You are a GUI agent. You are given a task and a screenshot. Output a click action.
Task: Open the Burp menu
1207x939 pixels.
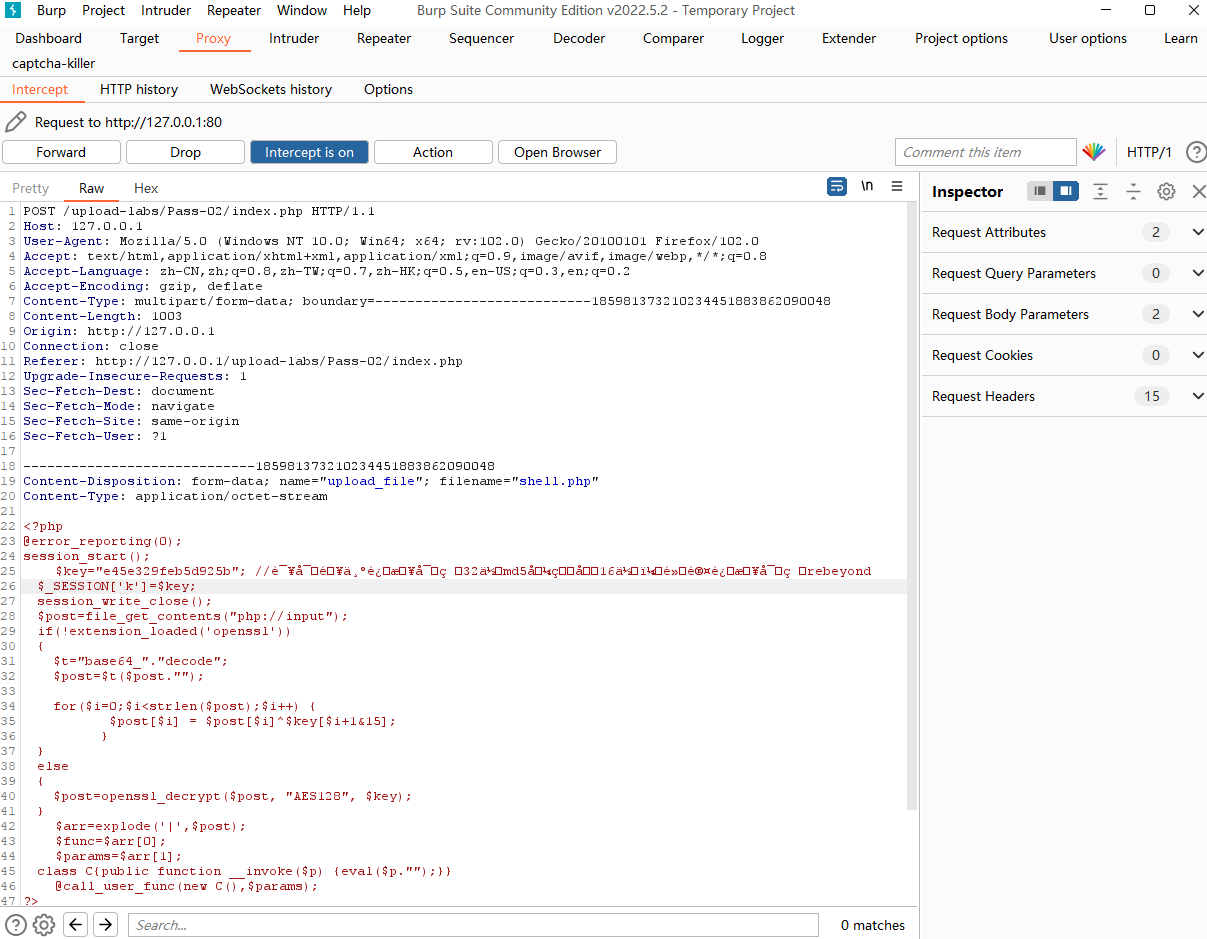(x=52, y=10)
